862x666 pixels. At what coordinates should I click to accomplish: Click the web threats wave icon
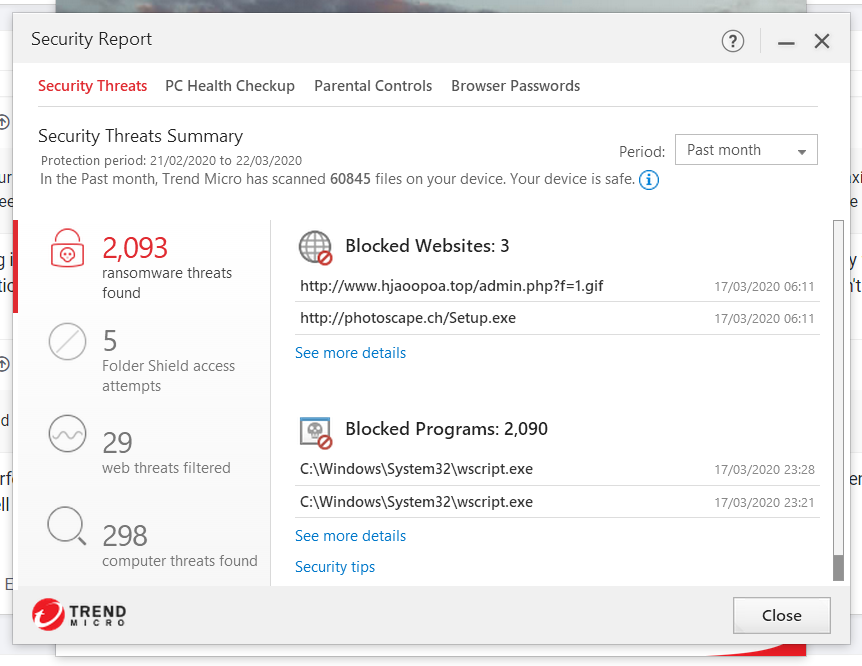tap(68, 434)
